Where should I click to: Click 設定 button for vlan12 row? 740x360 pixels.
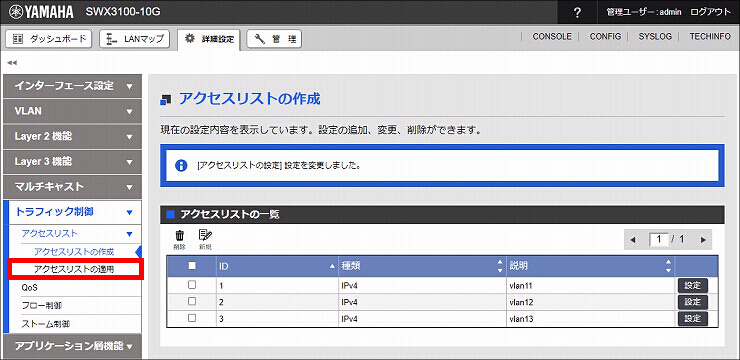point(693,302)
